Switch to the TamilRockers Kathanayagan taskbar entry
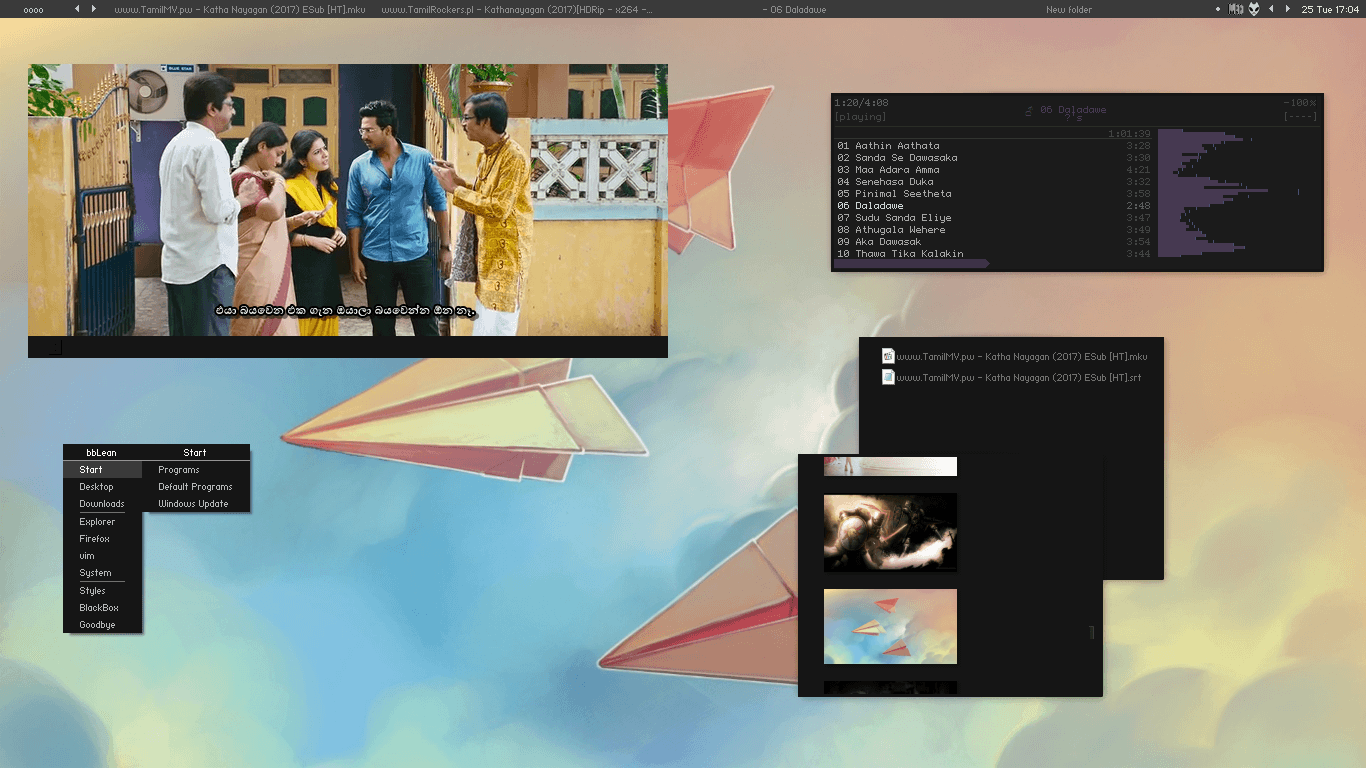Viewport: 1366px width, 768px height. 517,9
